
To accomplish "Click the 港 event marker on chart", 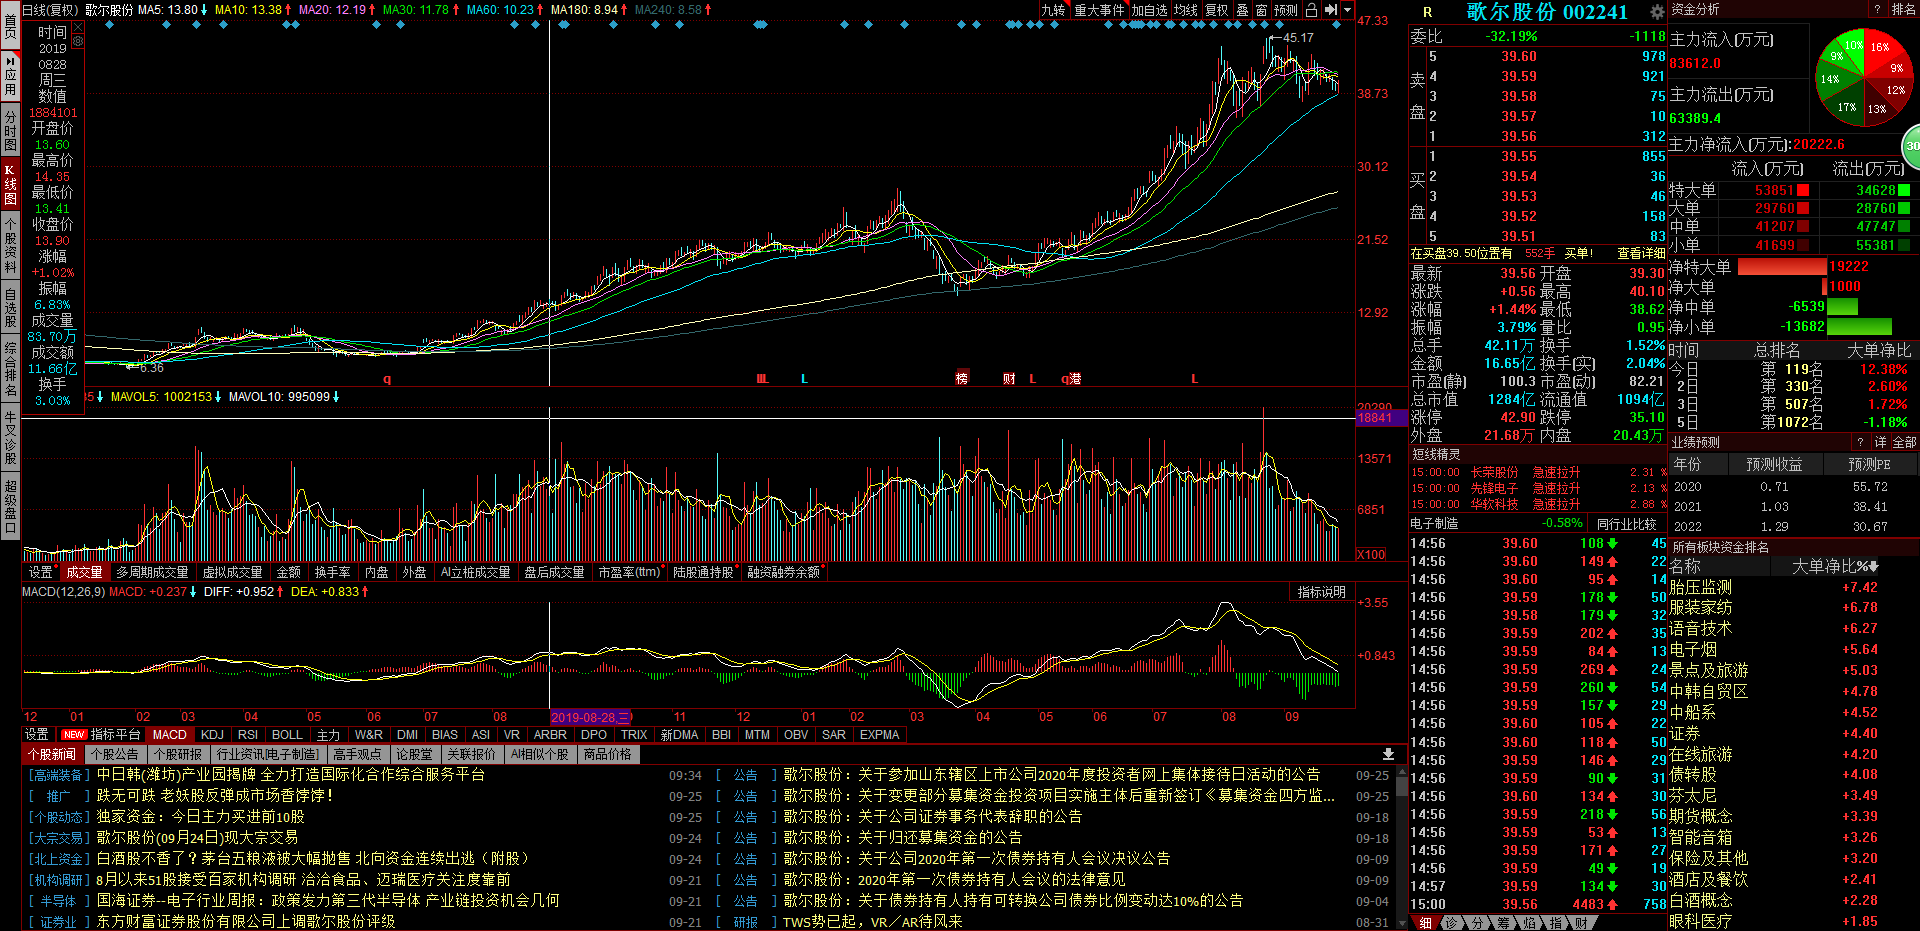I will point(1074,379).
